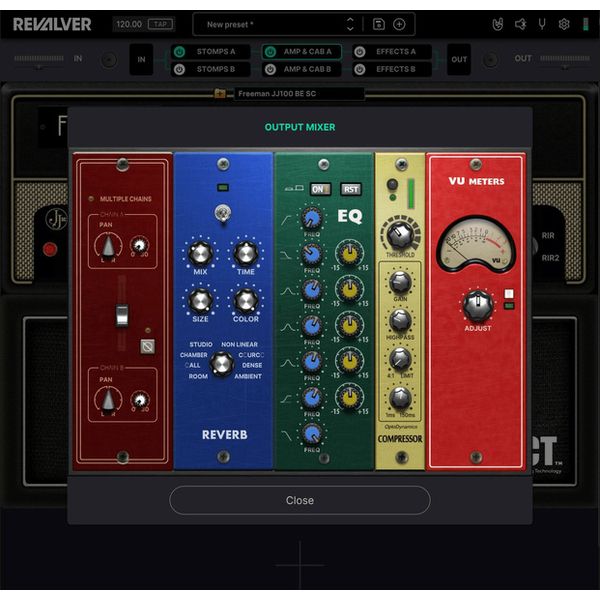
Task: Click the output gain round knob
Action: pyautogui.click(x=490, y=60)
